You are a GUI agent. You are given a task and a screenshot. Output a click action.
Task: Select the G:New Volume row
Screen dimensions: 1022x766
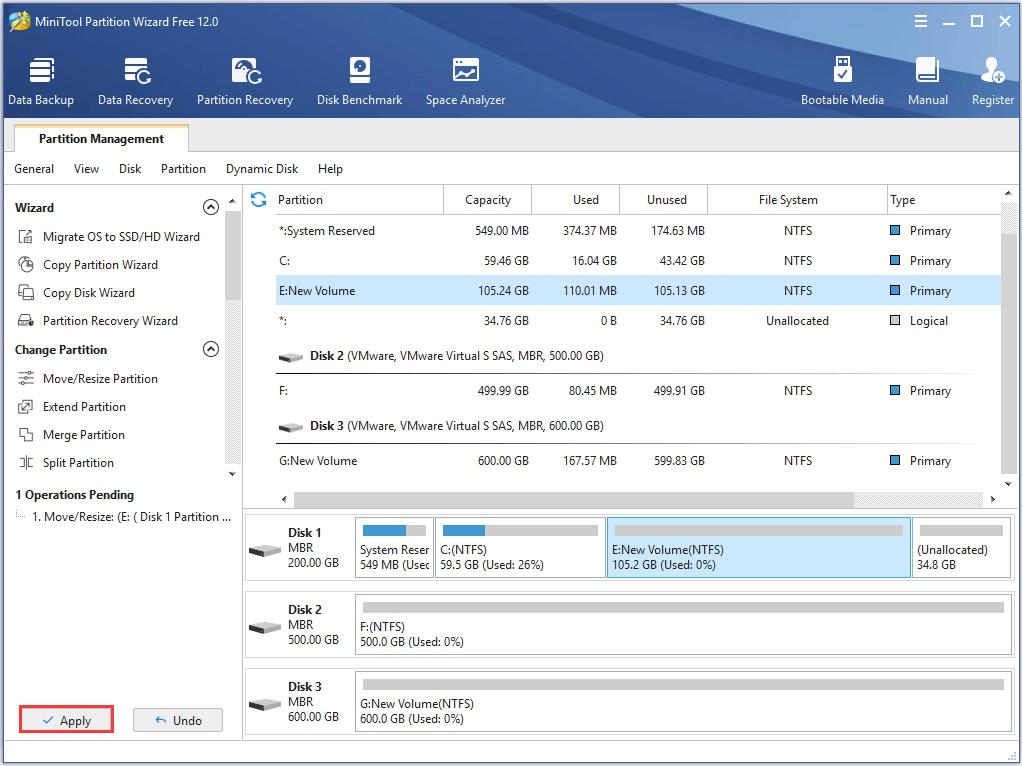637,460
